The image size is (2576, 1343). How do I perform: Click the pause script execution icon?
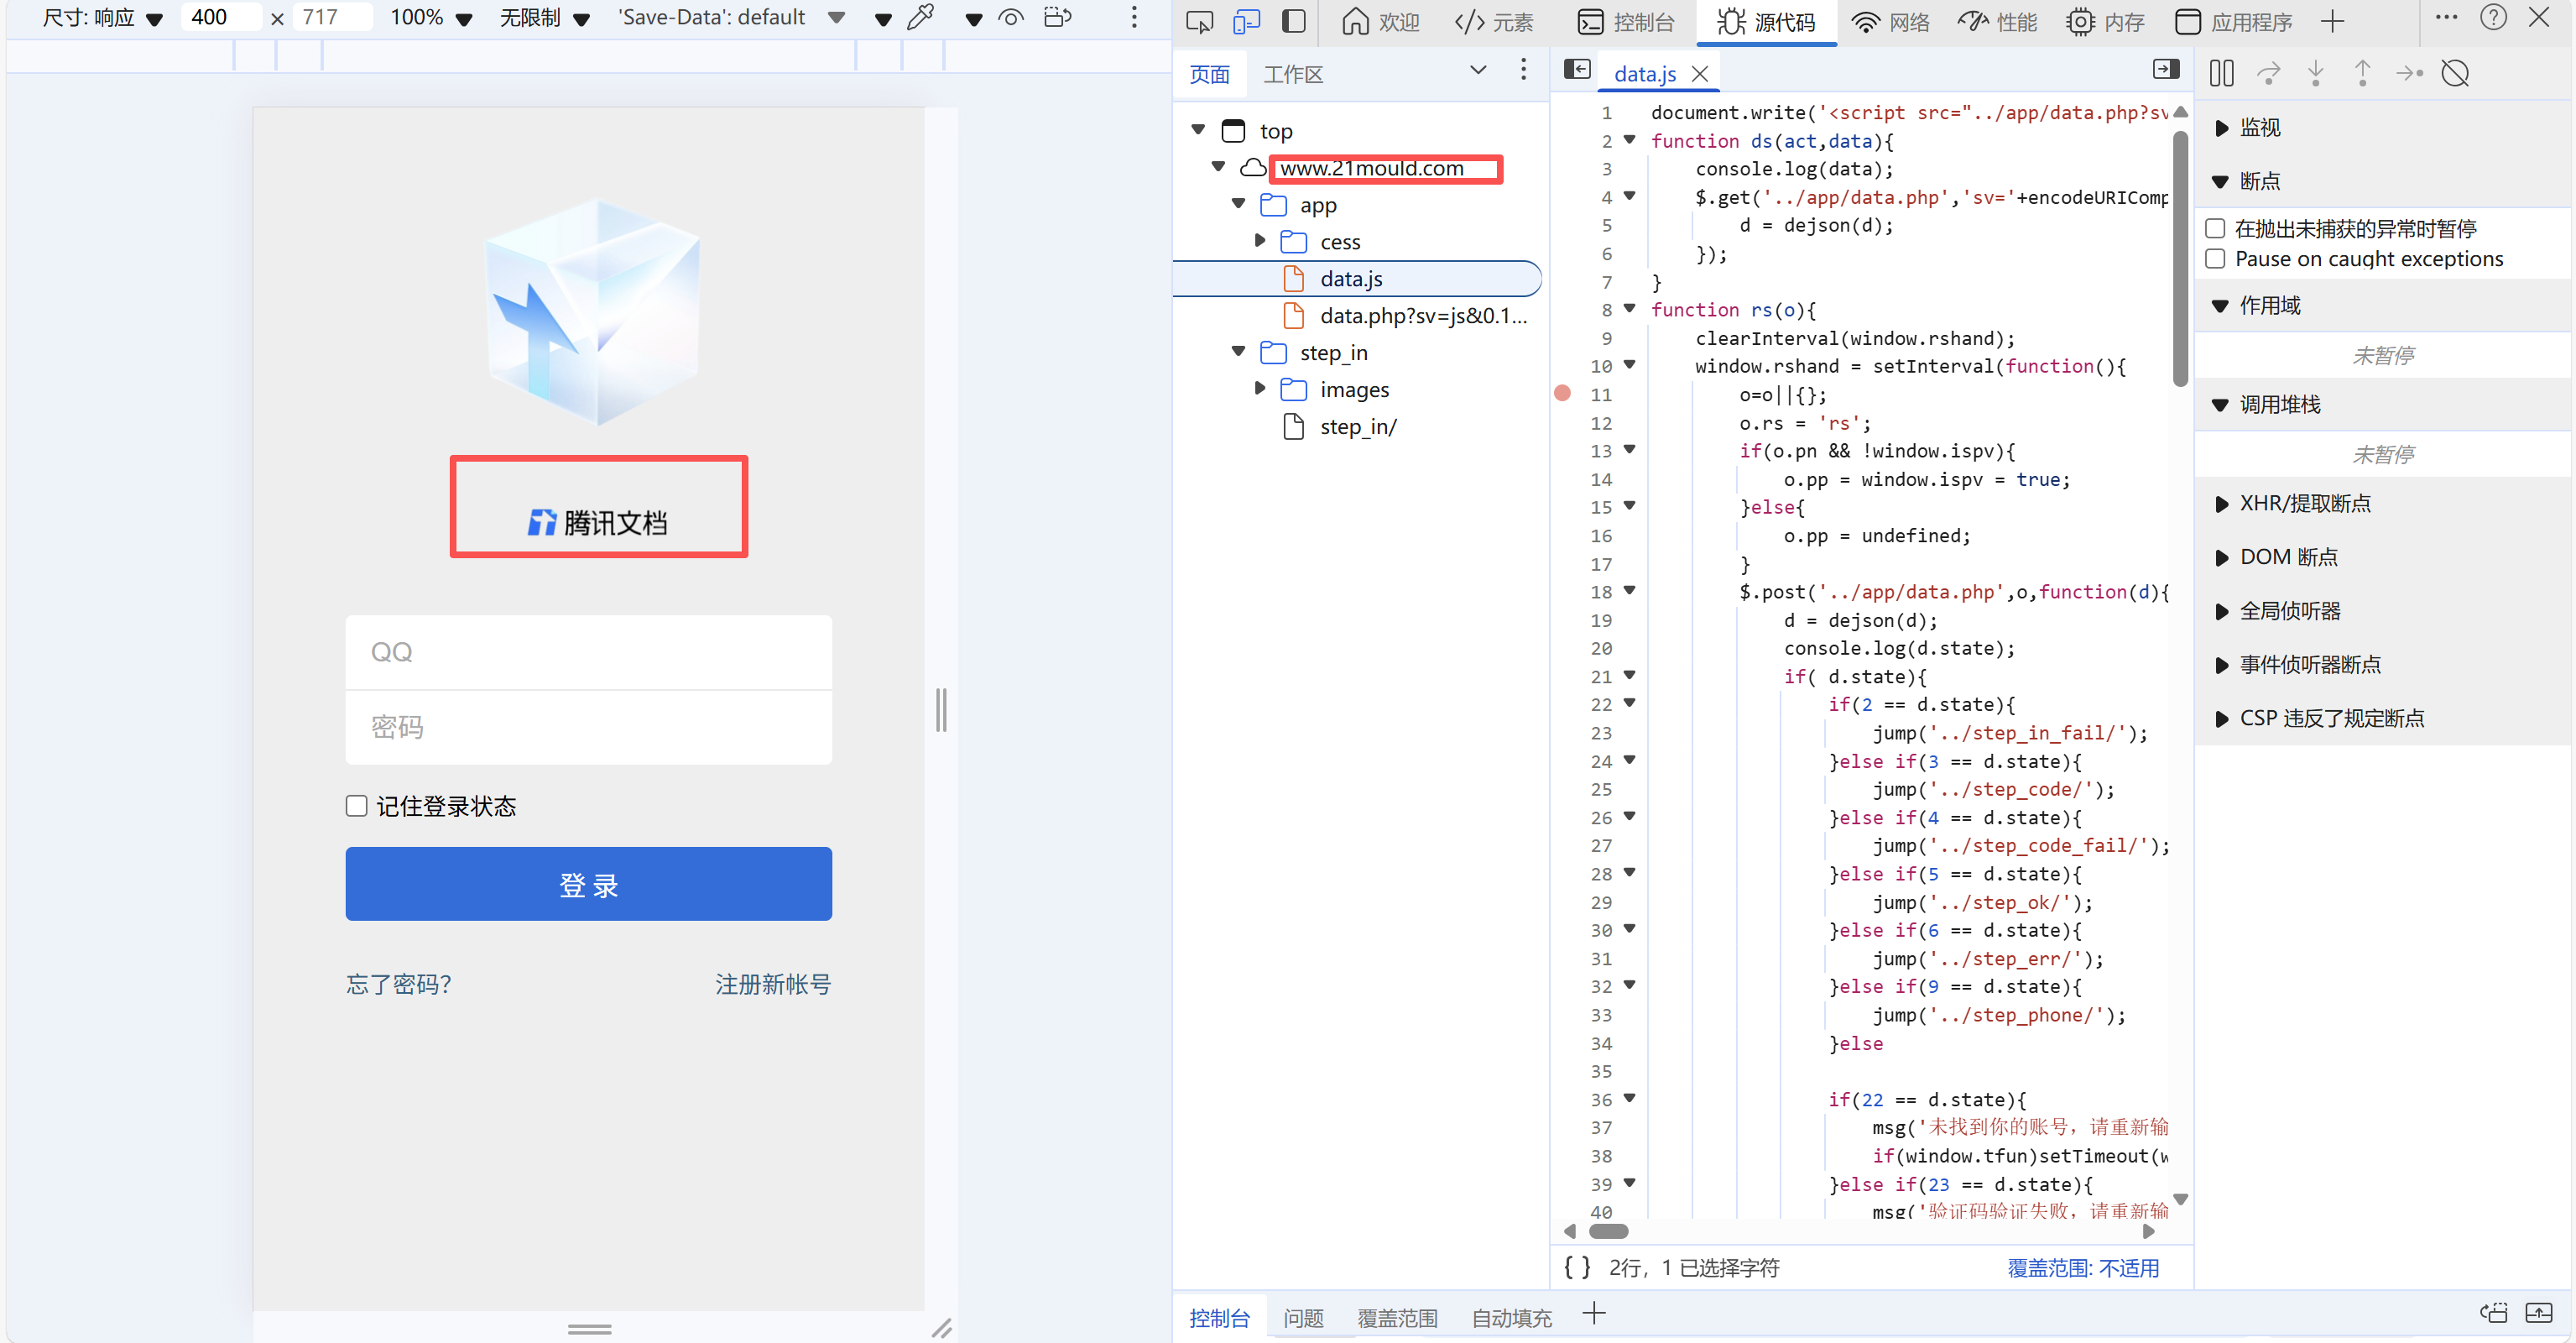[2221, 73]
